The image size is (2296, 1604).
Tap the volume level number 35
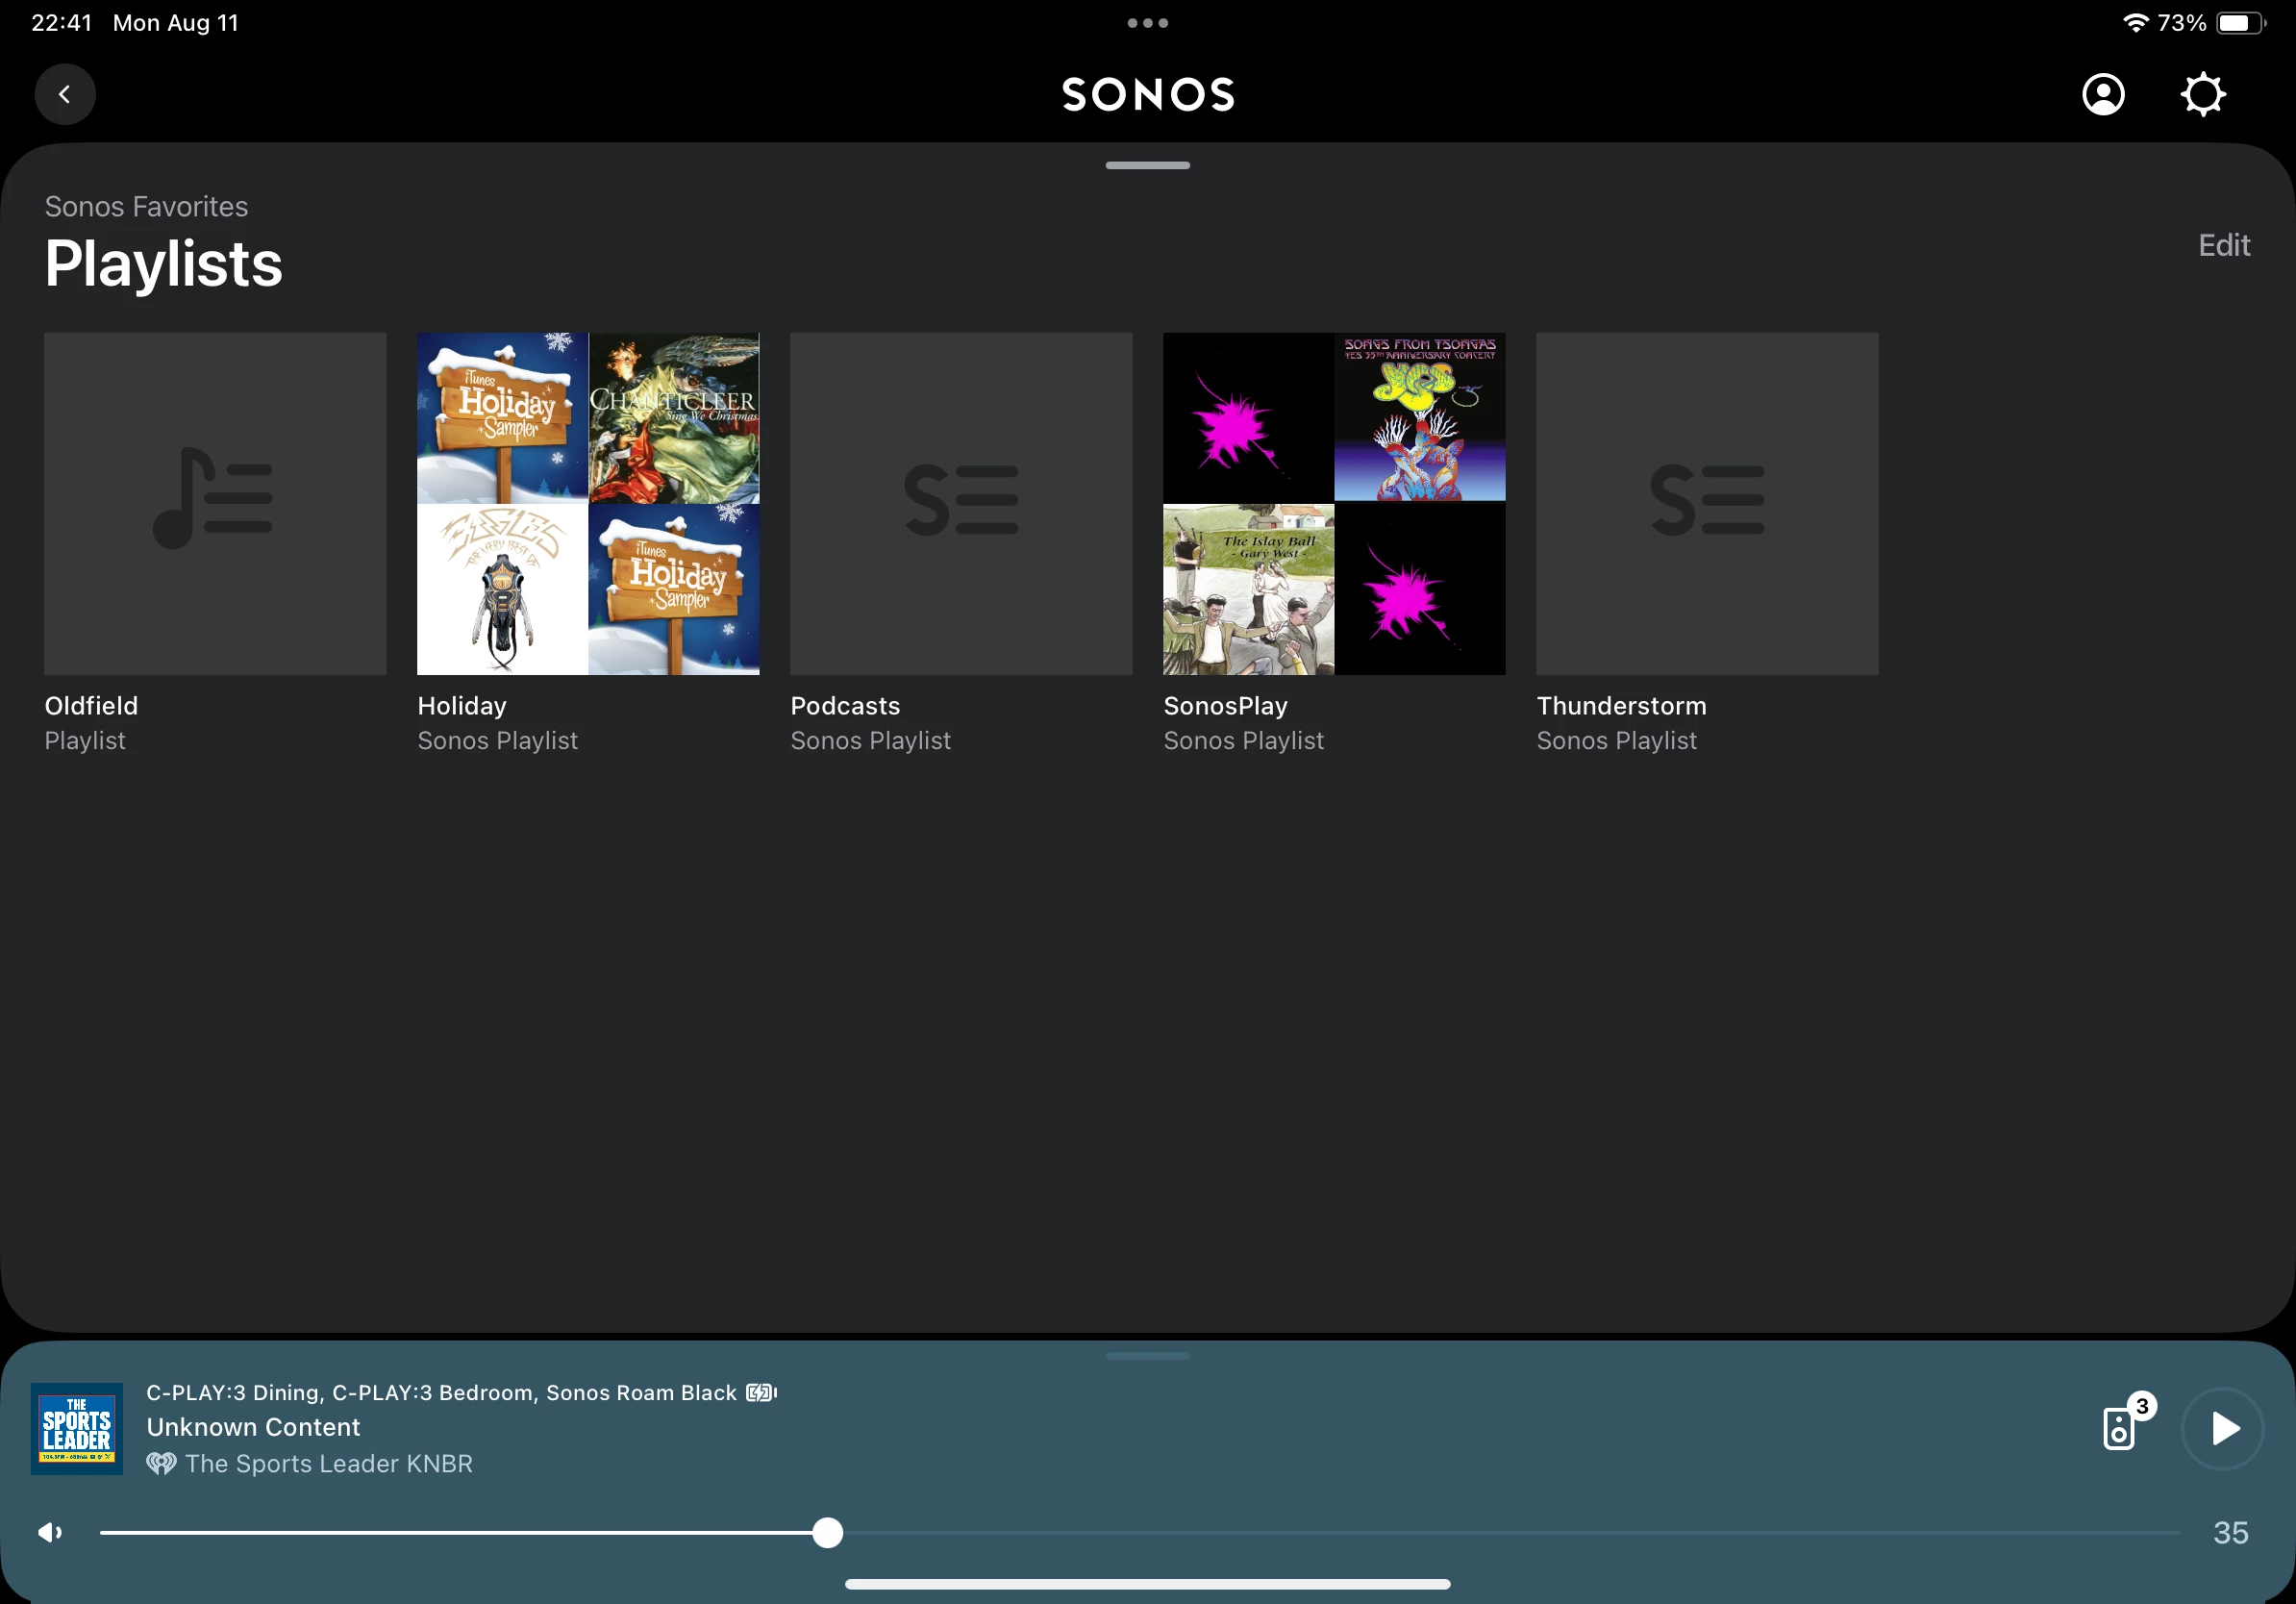click(2230, 1532)
